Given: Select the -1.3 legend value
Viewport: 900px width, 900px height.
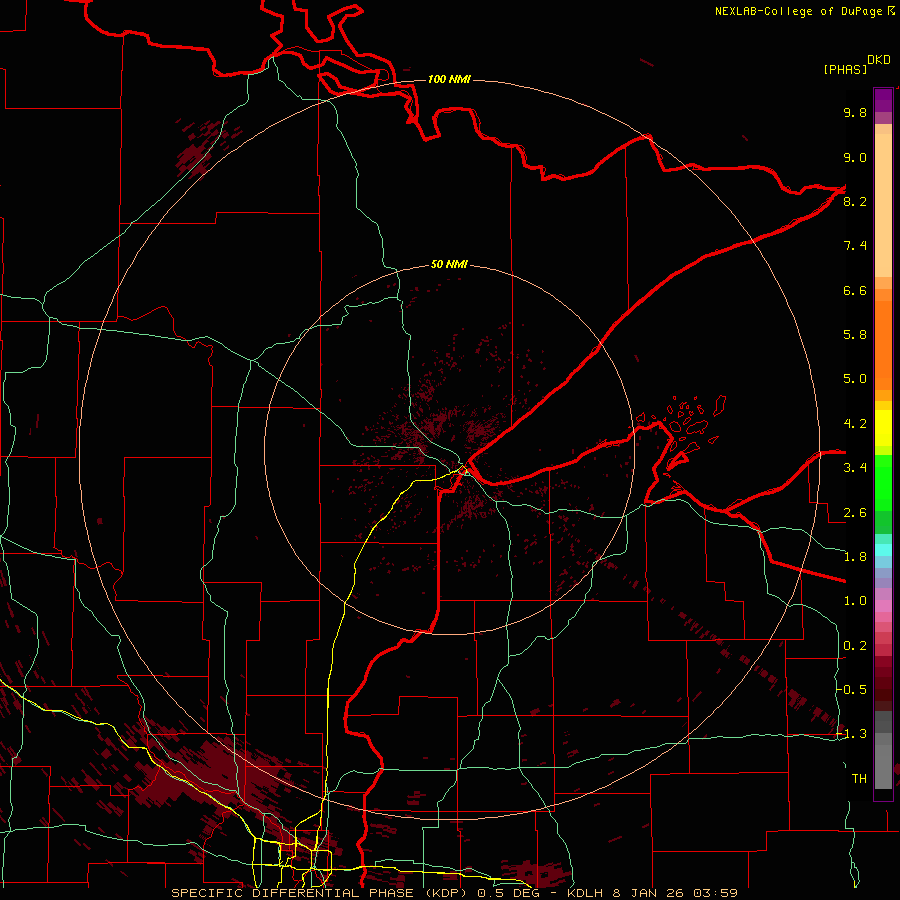Looking at the screenshot, I should [851, 734].
